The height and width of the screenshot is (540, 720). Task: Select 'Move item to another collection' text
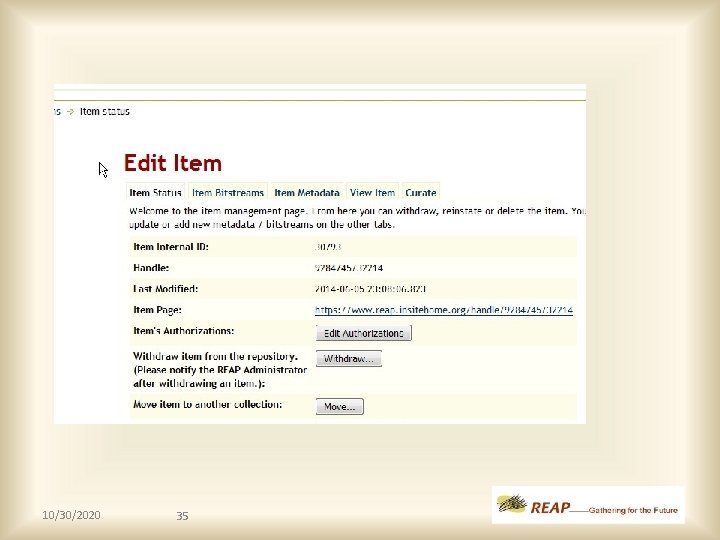point(208,405)
